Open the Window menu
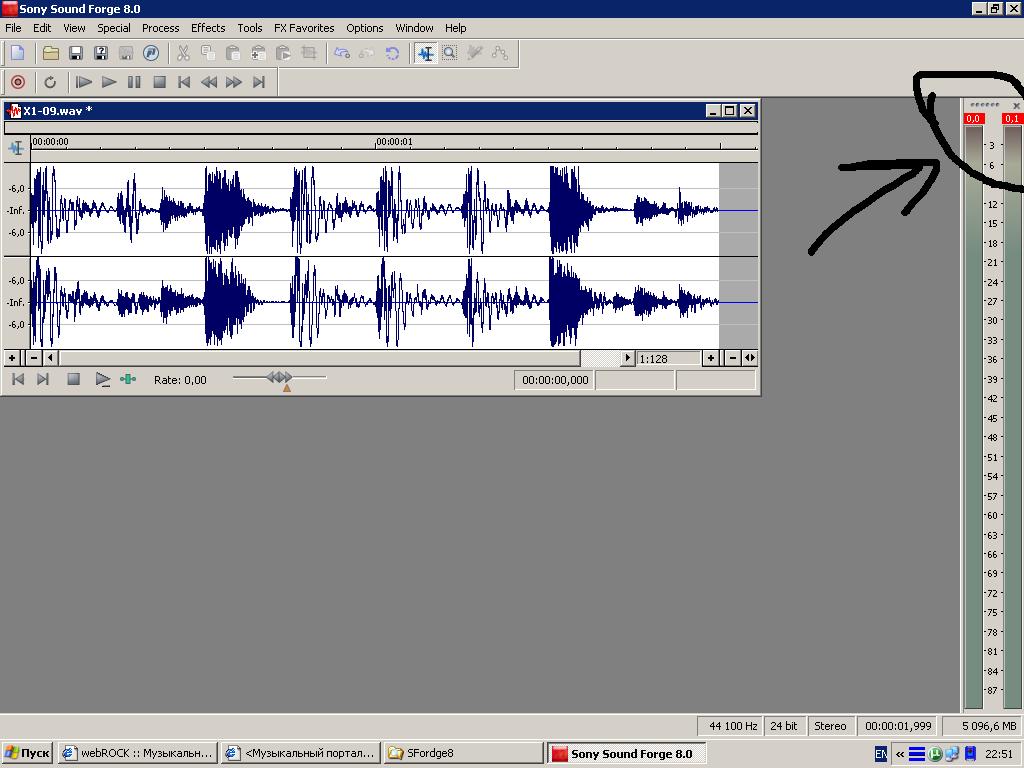Viewport: 1024px width, 768px height. [414, 28]
